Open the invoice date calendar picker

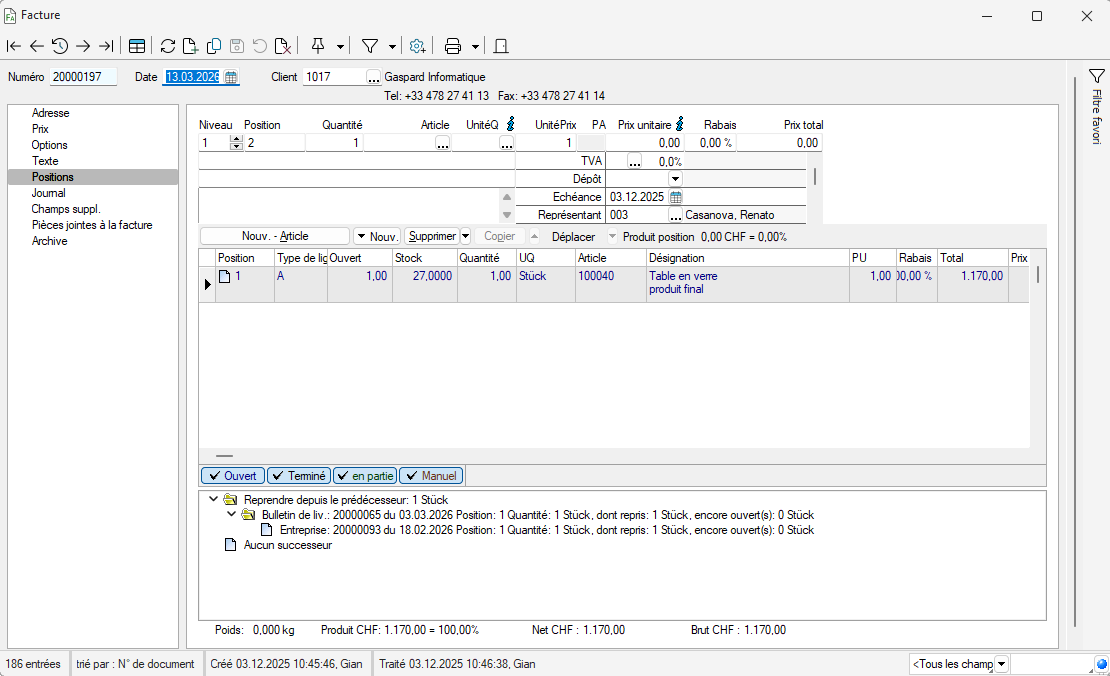click(x=231, y=77)
